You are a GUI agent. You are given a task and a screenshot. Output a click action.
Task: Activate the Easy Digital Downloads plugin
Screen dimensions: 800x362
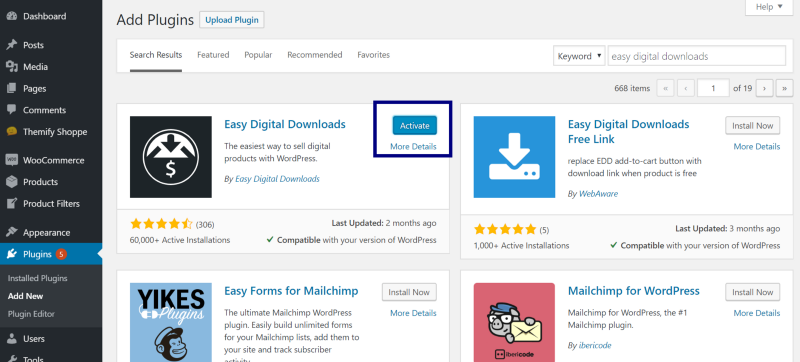tap(414, 125)
